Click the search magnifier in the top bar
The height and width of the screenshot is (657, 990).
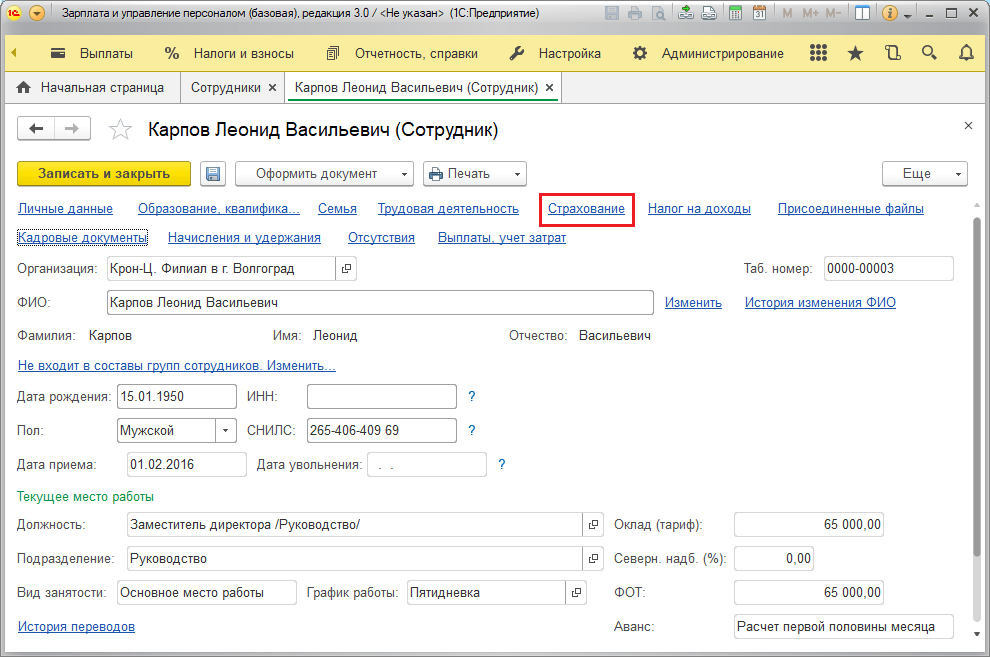pyautogui.click(x=929, y=53)
